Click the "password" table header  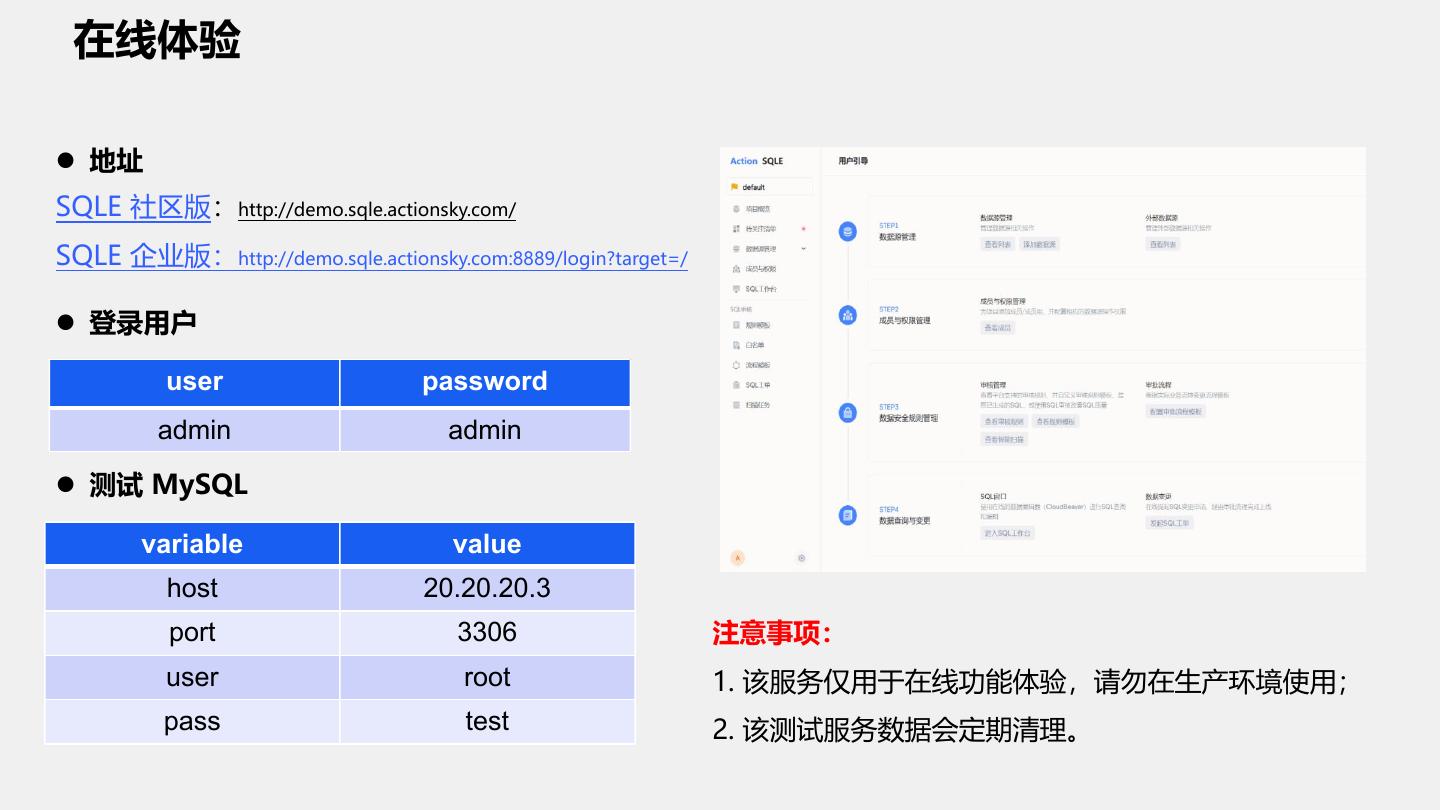(485, 382)
